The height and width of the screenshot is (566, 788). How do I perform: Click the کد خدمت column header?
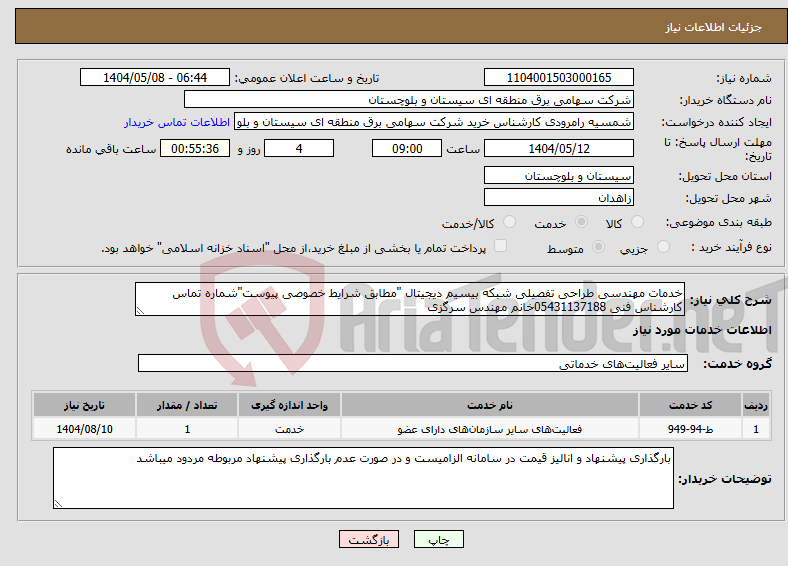pyautogui.click(x=691, y=405)
